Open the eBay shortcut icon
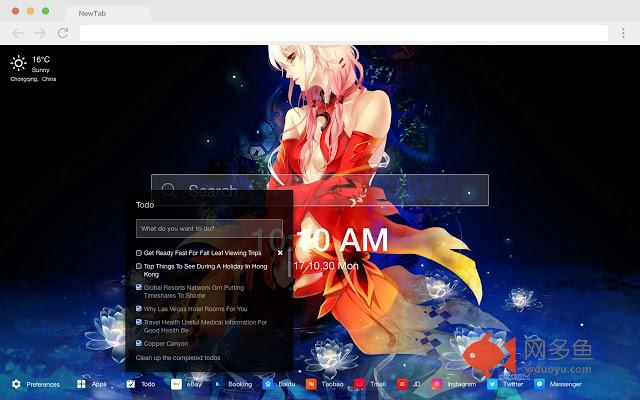This screenshot has width=640, height=400. [x=176, y=384]
